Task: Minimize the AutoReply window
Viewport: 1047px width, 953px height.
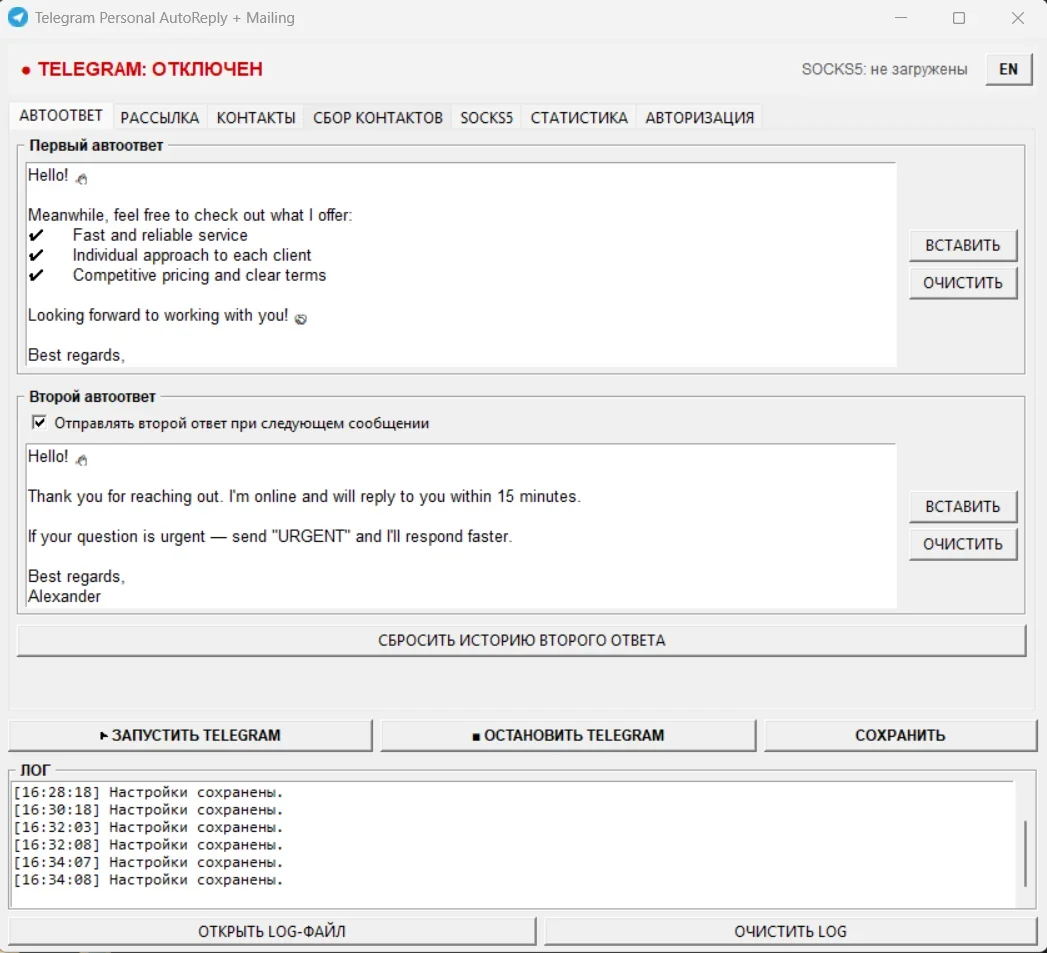Action: (x=901, y=18)
